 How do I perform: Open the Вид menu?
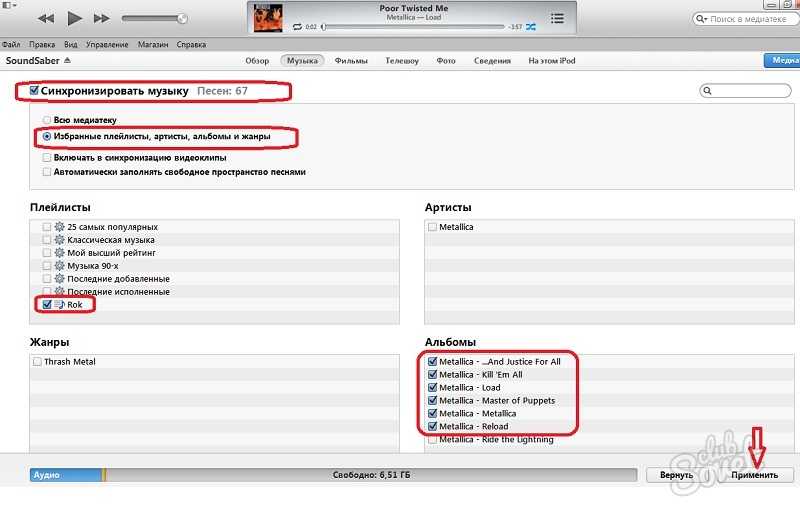pos(70,44)
